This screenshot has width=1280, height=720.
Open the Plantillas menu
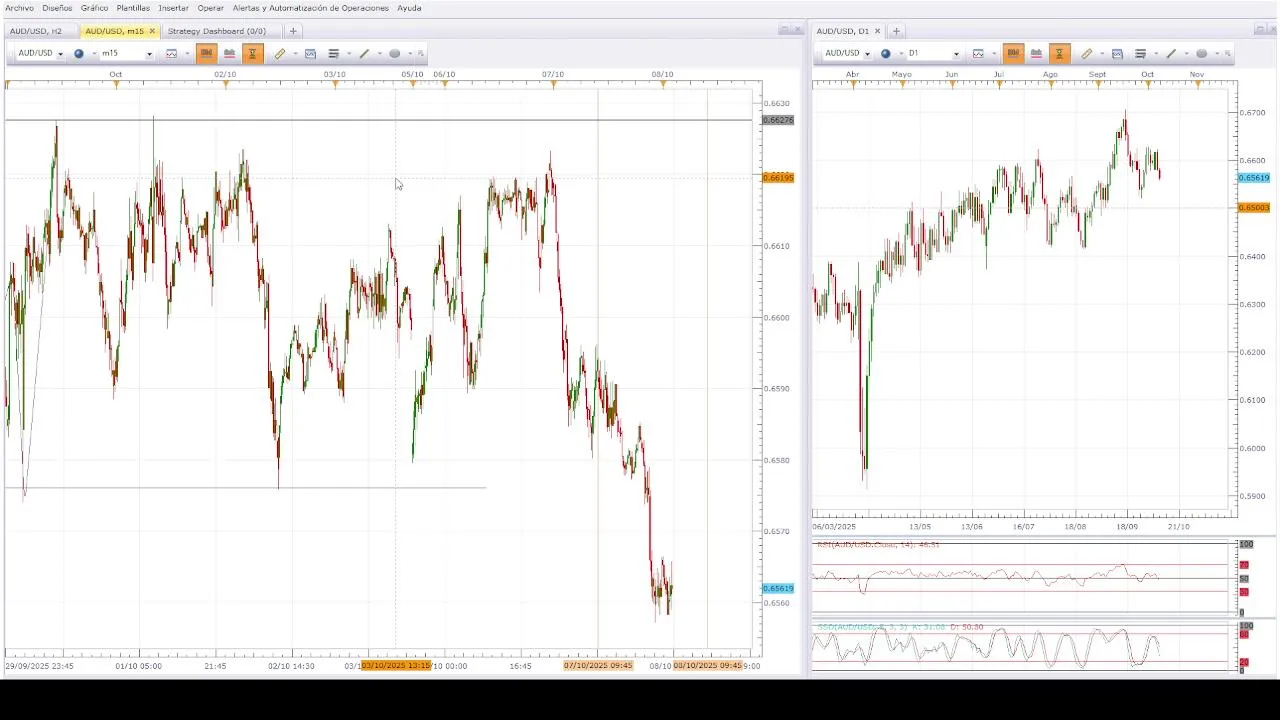pos(133,8)
